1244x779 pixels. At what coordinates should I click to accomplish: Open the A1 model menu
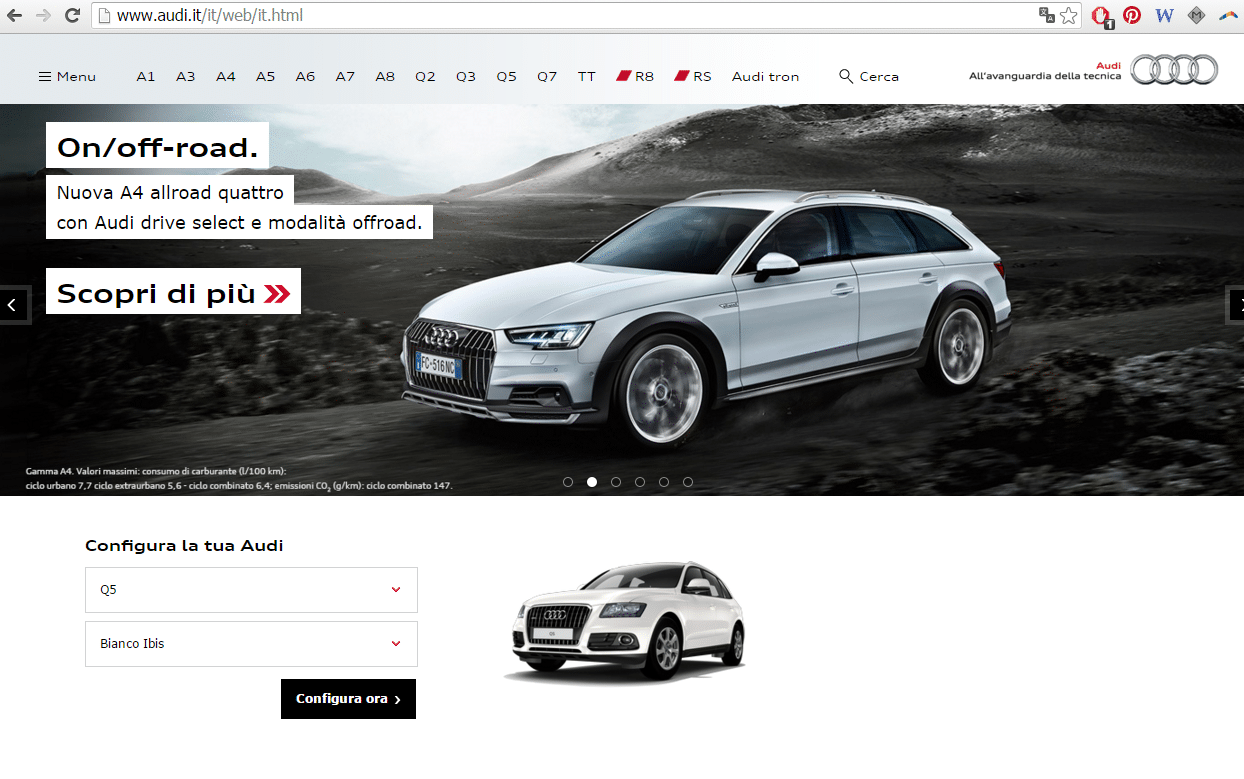146,76
